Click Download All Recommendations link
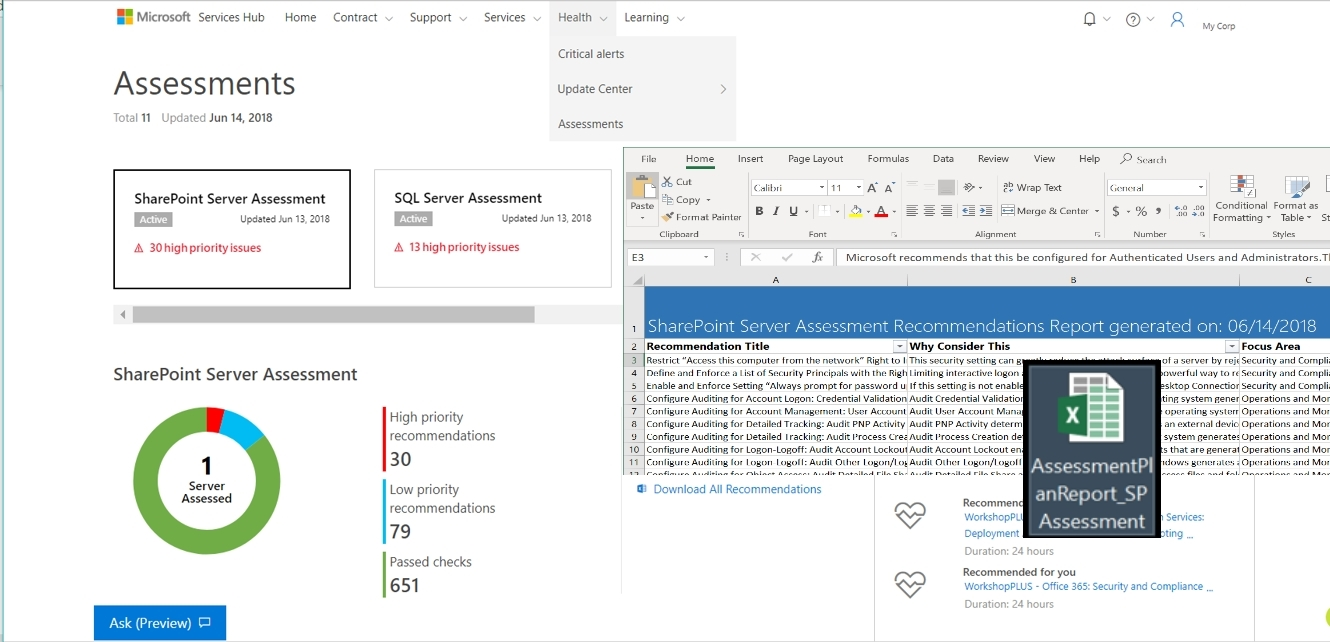This screenshot has width=1330, height=642. 737,489
